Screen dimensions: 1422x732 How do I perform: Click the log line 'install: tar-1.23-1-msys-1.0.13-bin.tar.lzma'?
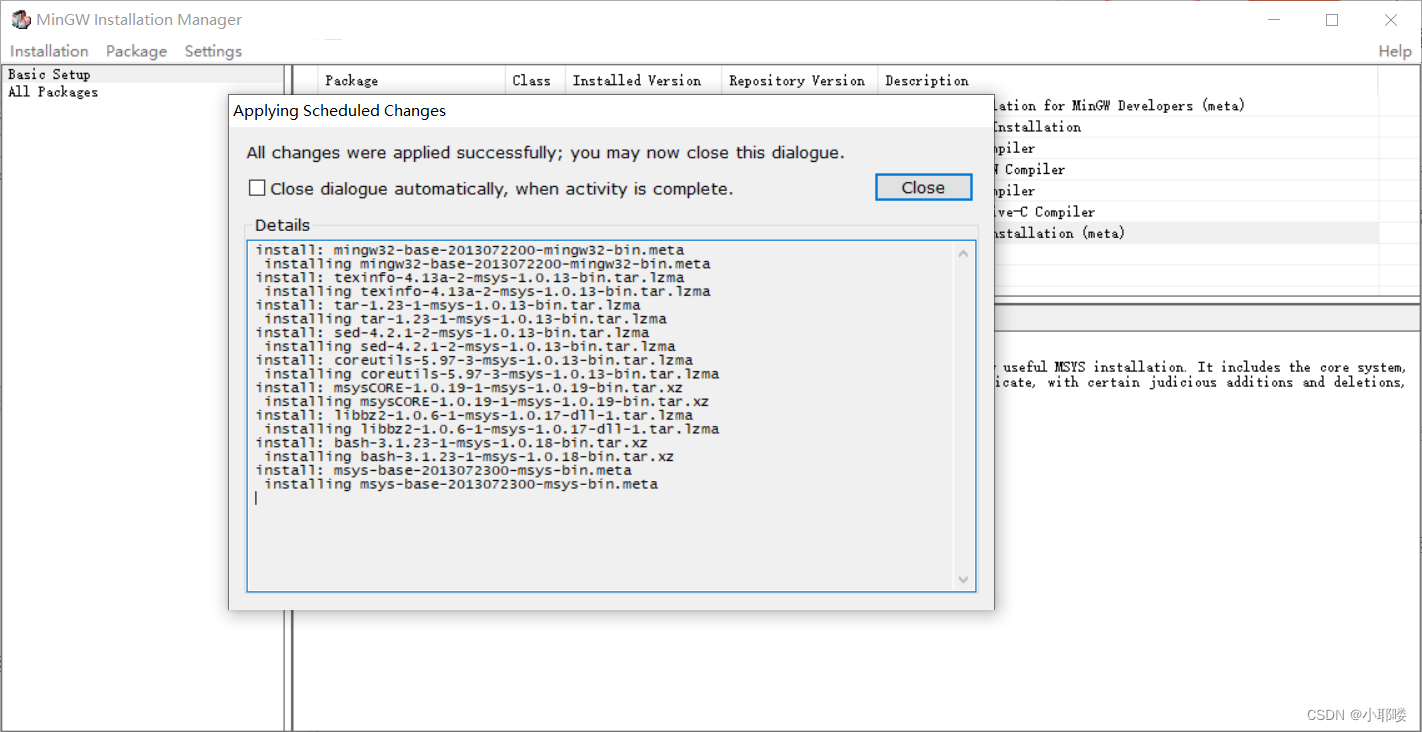tap(448, 305)
